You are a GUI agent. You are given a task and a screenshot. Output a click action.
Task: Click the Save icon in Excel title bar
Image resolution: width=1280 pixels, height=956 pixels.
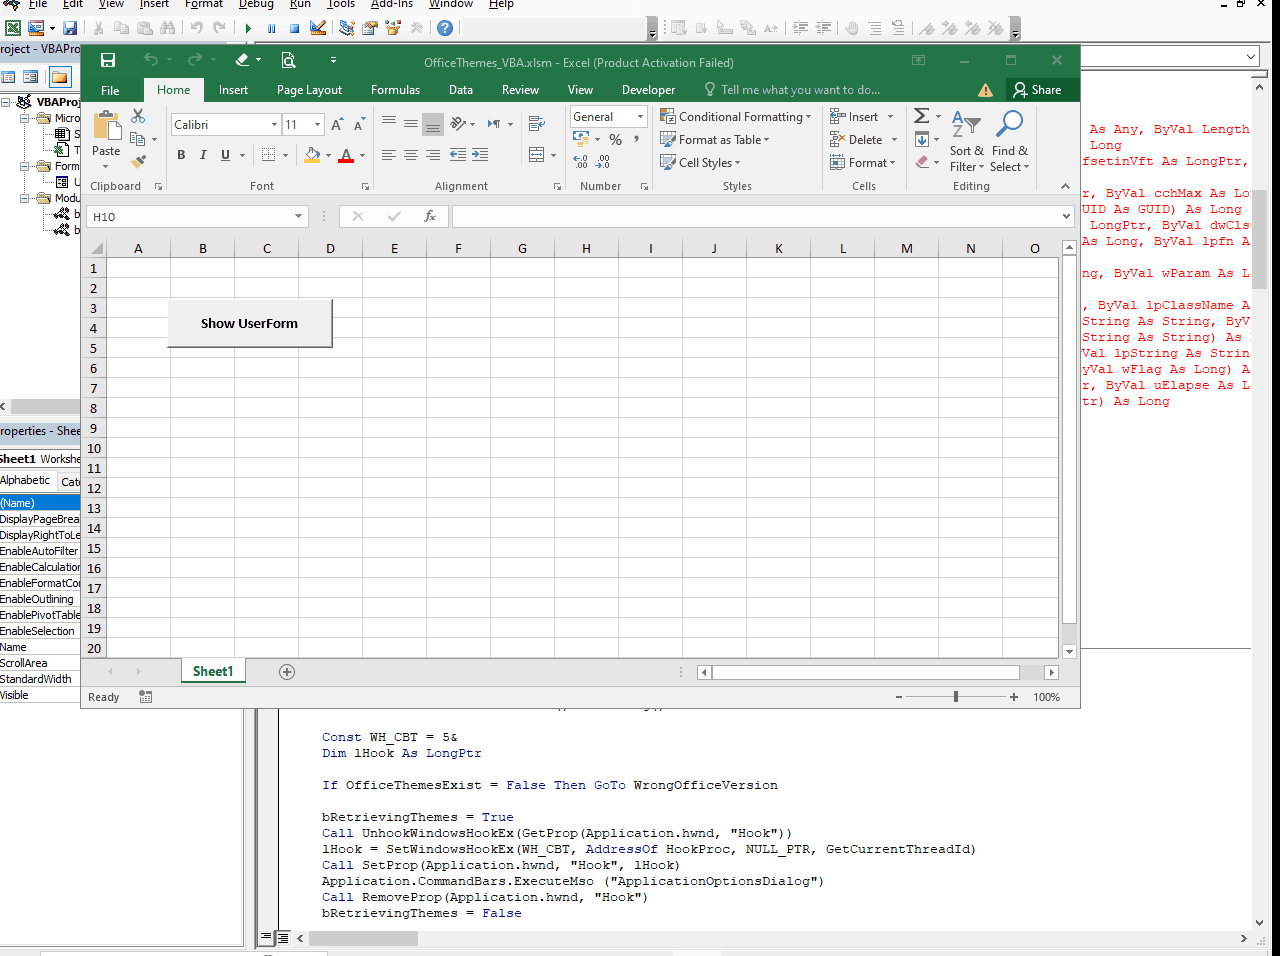[108, 61]
